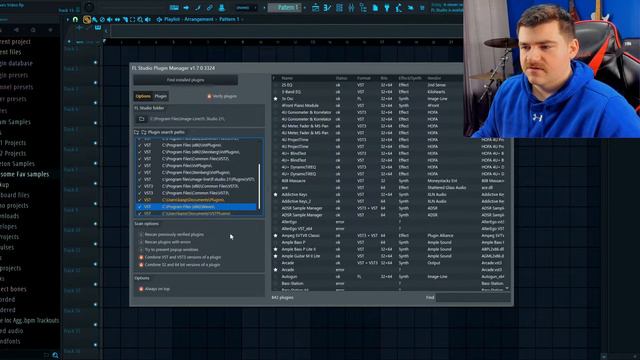Toggle Rescan plugins with errors option

click(x=141, y=242)
